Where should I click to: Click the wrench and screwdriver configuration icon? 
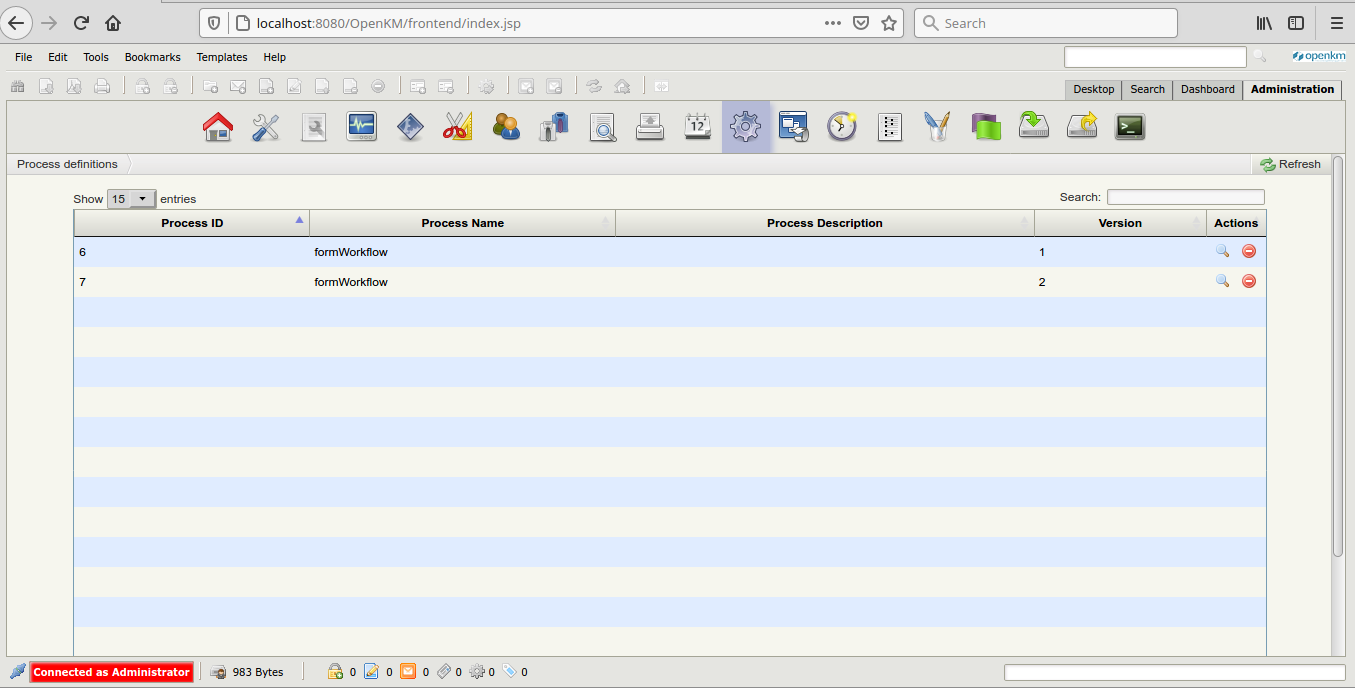pos(265,127)
